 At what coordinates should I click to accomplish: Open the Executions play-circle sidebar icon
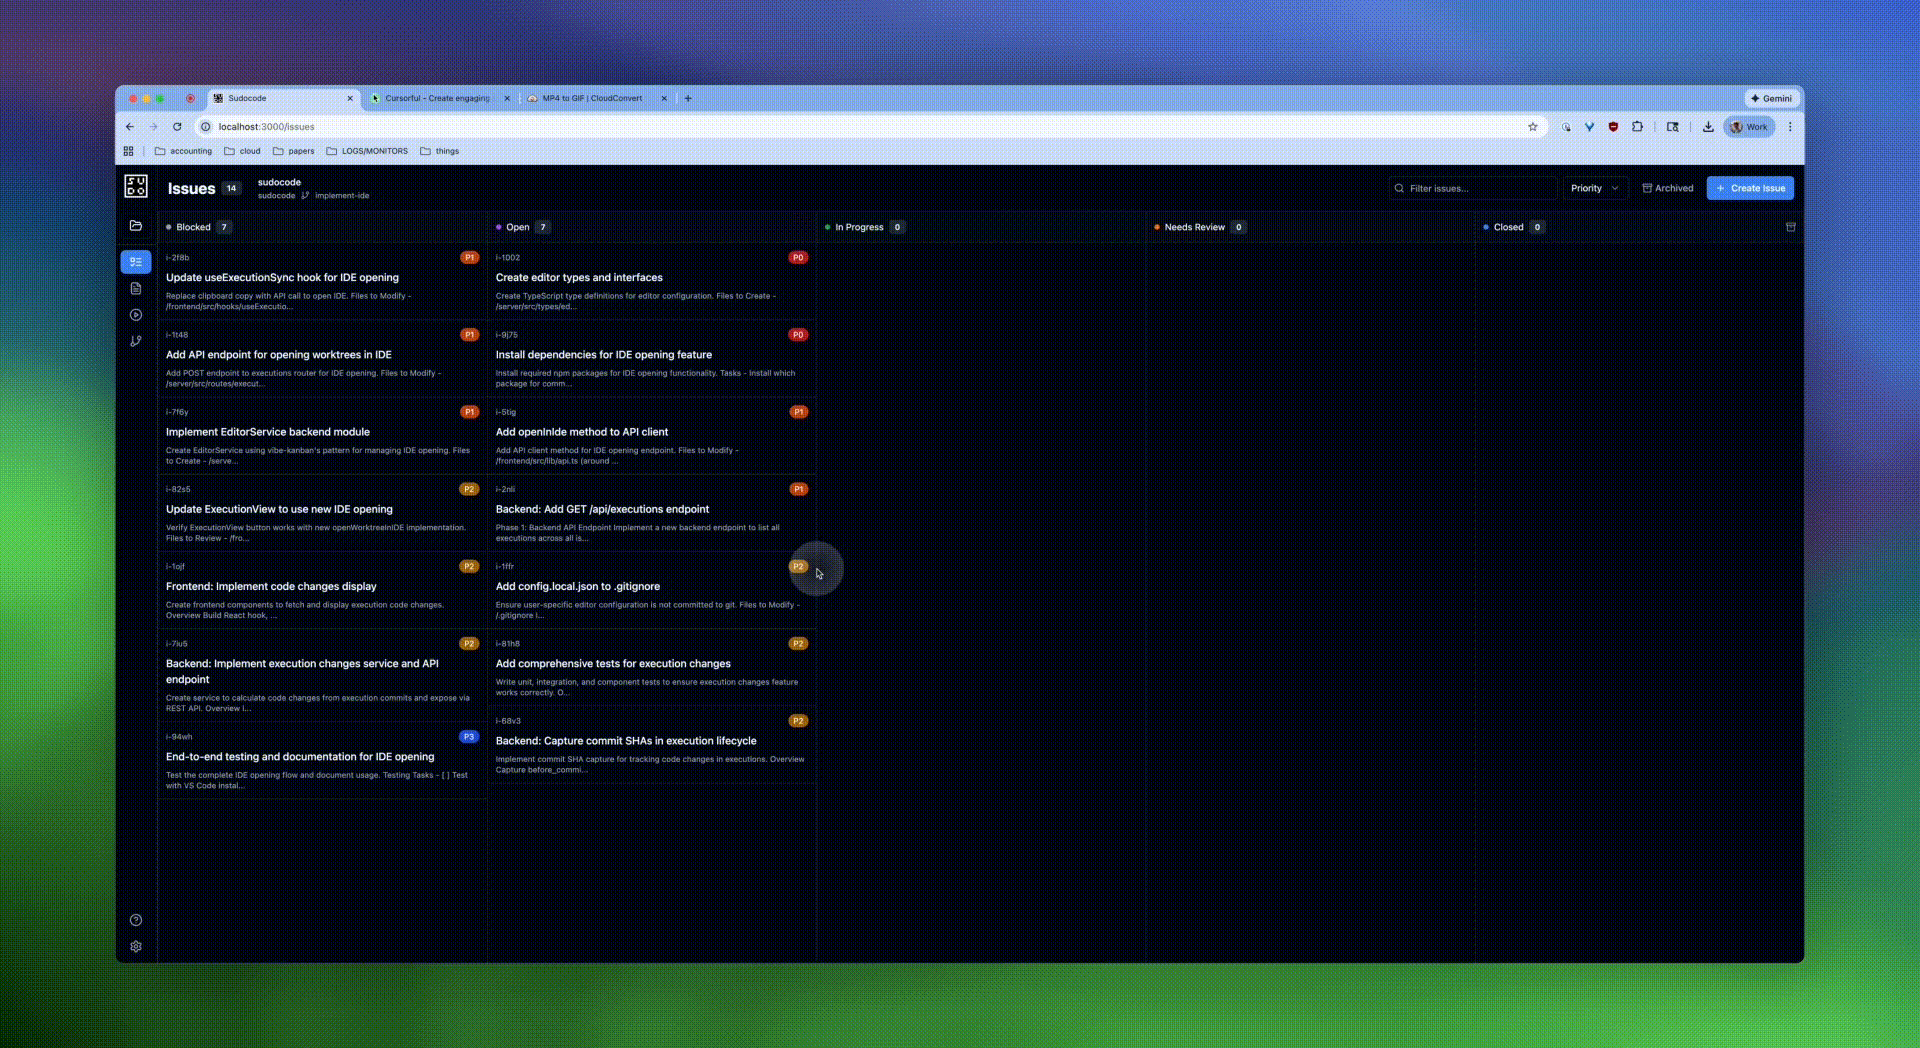136,315
